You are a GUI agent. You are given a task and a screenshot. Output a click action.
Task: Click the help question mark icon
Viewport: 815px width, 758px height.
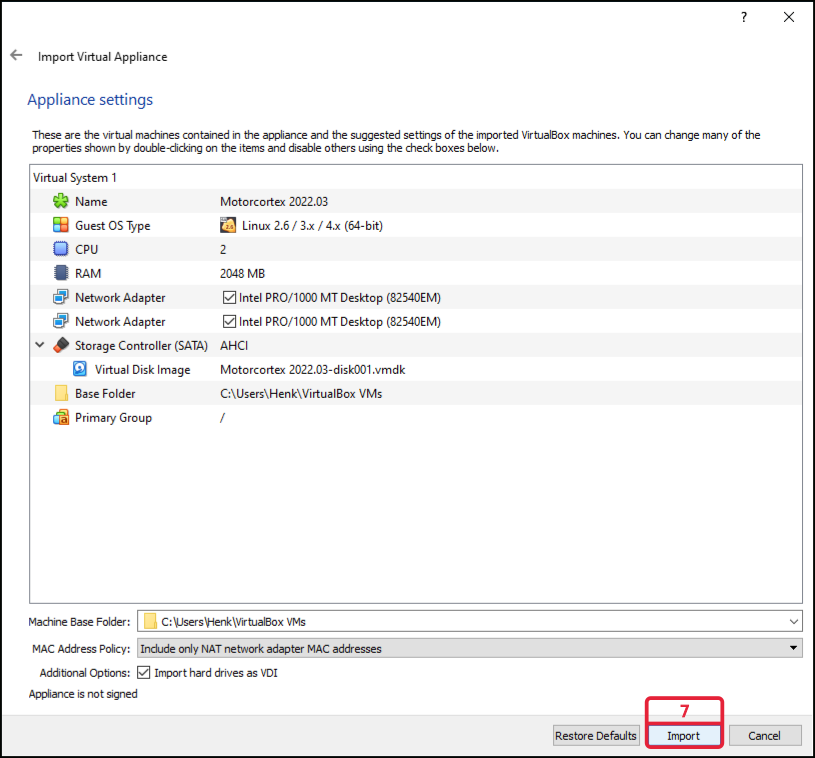coord(744,17)
